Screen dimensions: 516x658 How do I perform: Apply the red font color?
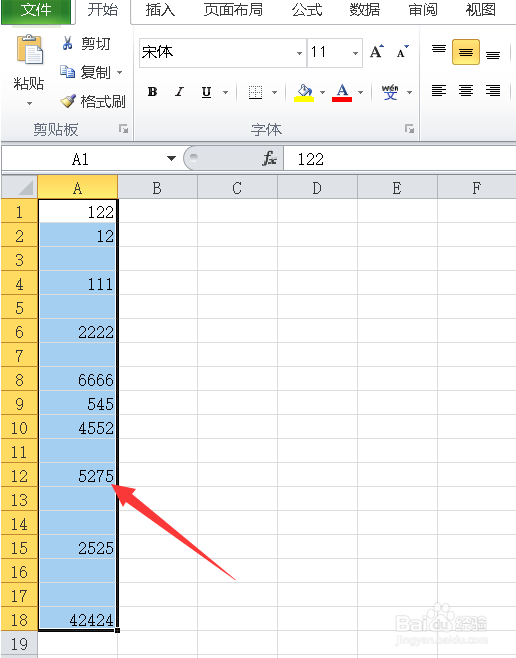342,93
